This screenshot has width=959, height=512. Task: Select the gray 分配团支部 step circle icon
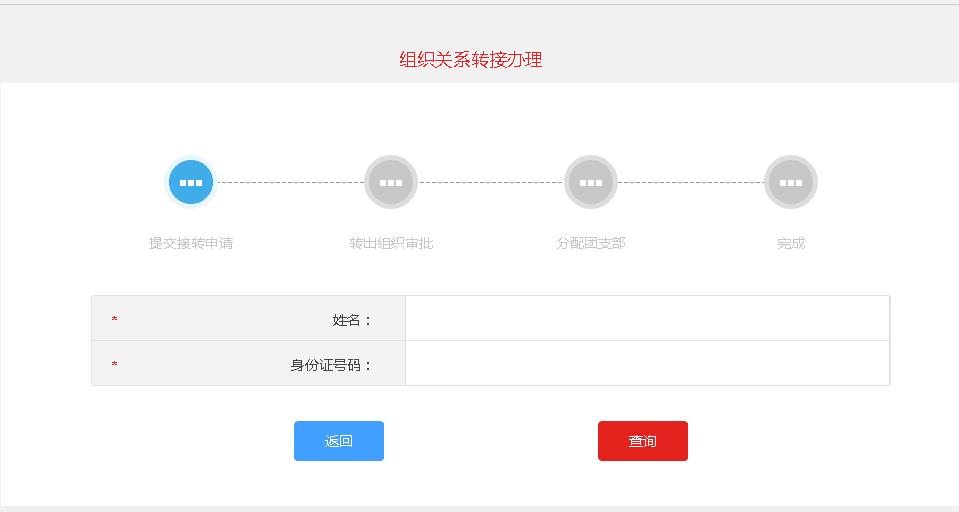pyautogui.click(x=591, y=183)
